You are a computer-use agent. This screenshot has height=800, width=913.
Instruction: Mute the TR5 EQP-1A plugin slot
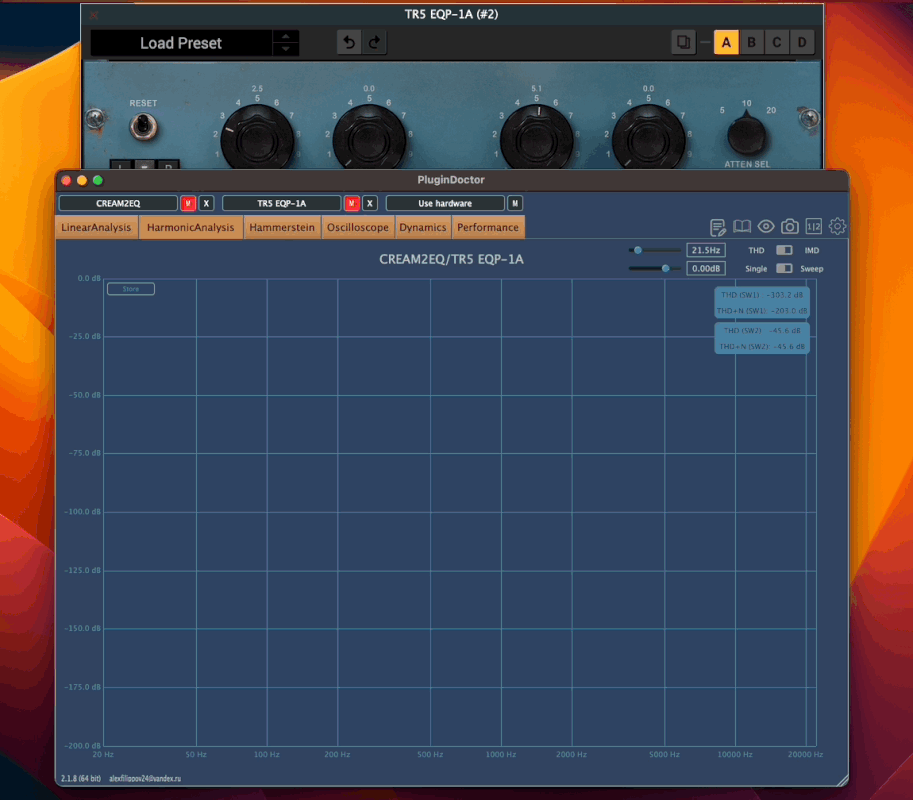(351, 203)
